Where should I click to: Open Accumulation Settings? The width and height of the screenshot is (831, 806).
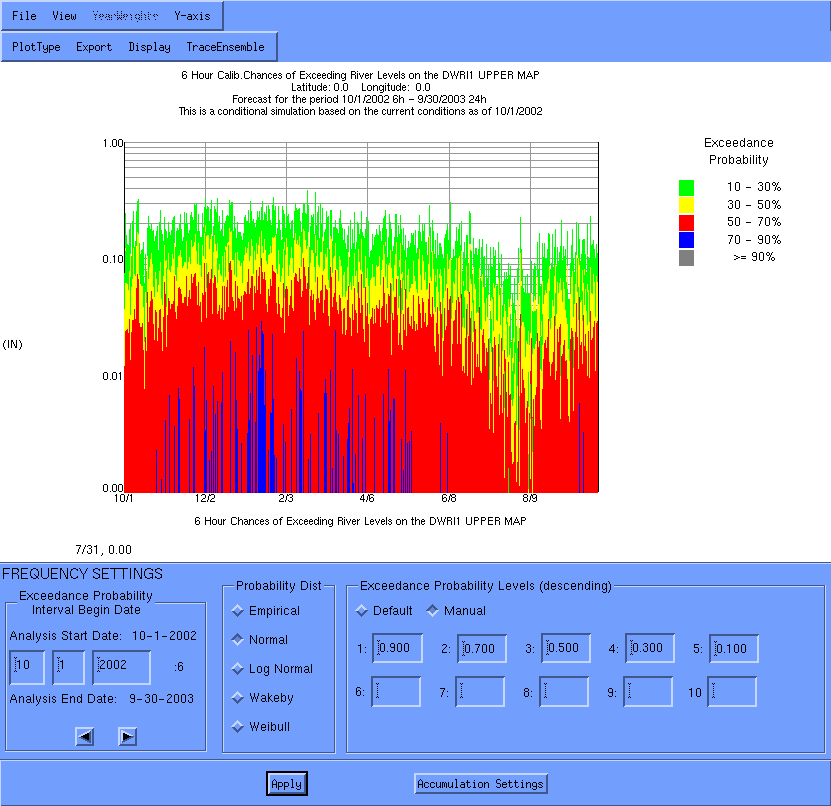(x=481, y=784)
